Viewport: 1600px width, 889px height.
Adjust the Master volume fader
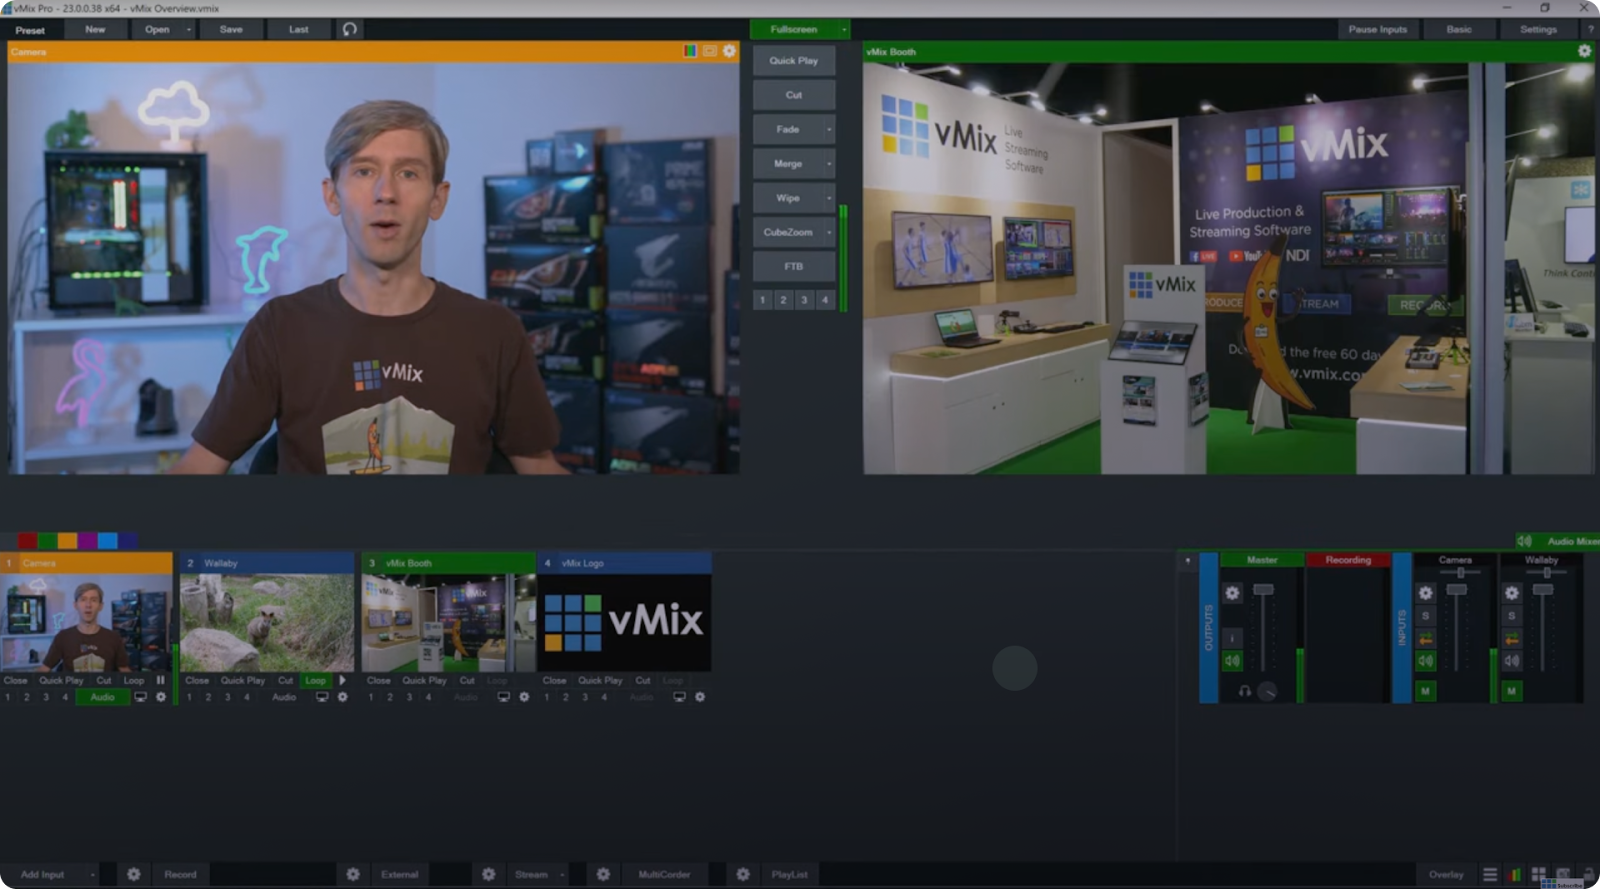pyautogui.click(x=1264, y=590)
